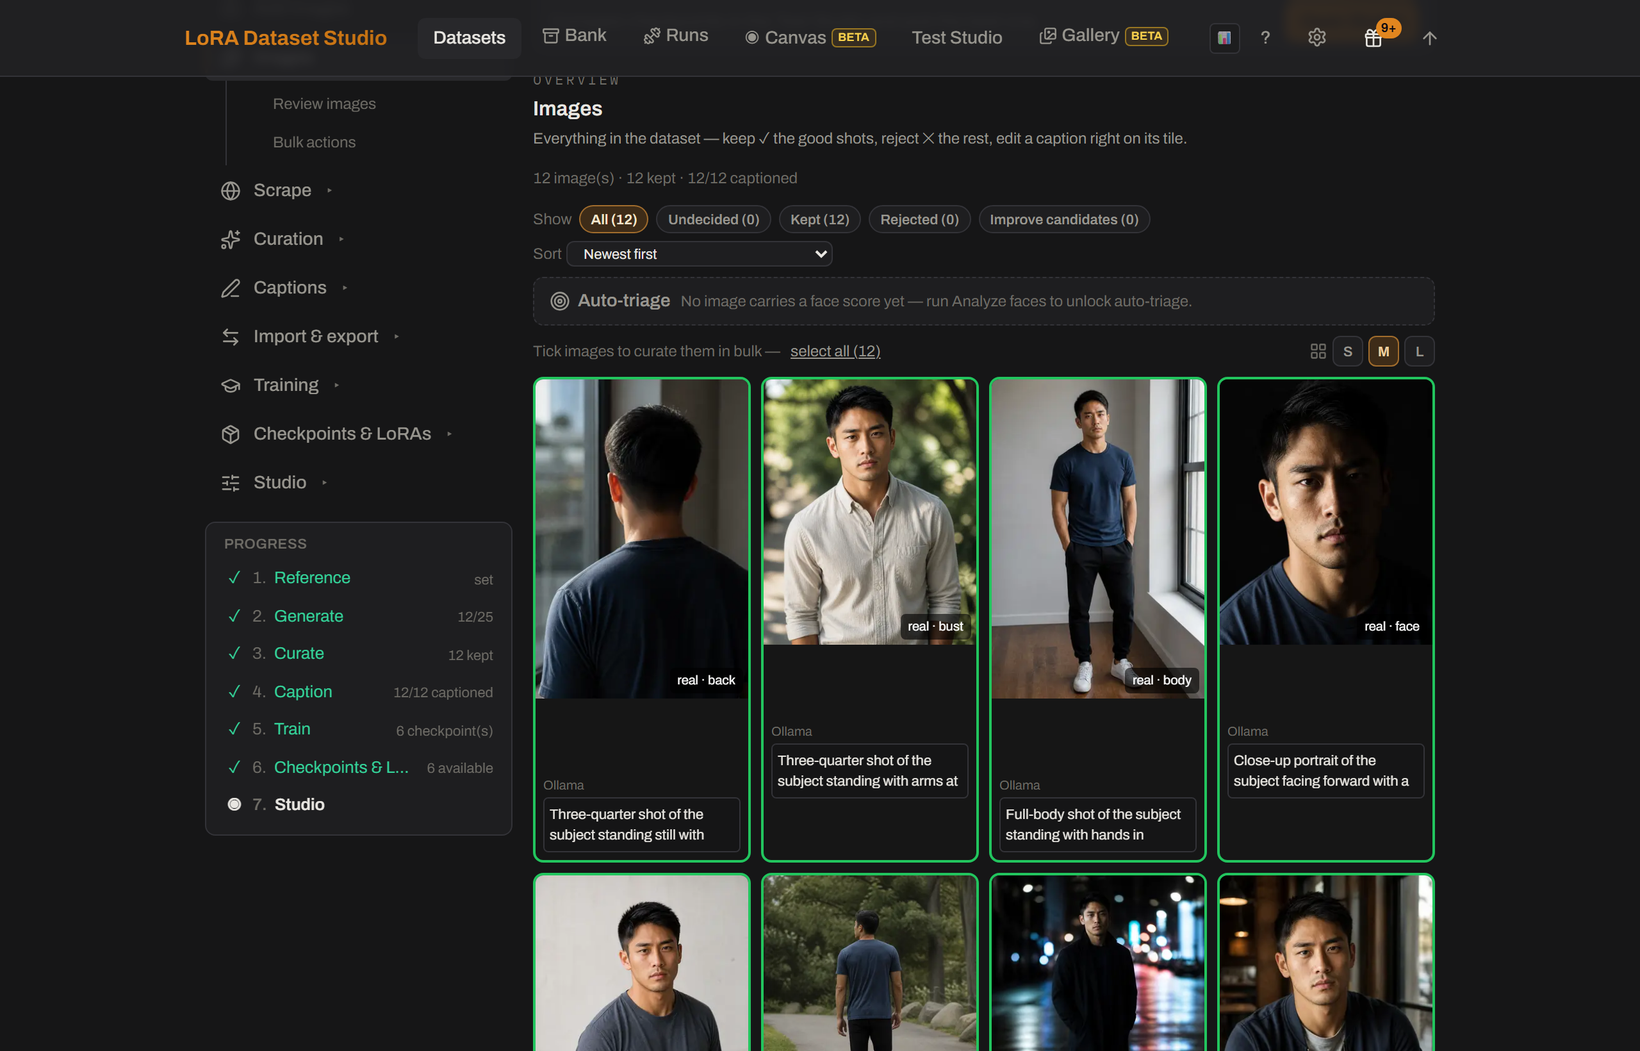Filter images by Undecided (0)
Viewport: 1640px width, 1051px height.
[x=714, y=220]
